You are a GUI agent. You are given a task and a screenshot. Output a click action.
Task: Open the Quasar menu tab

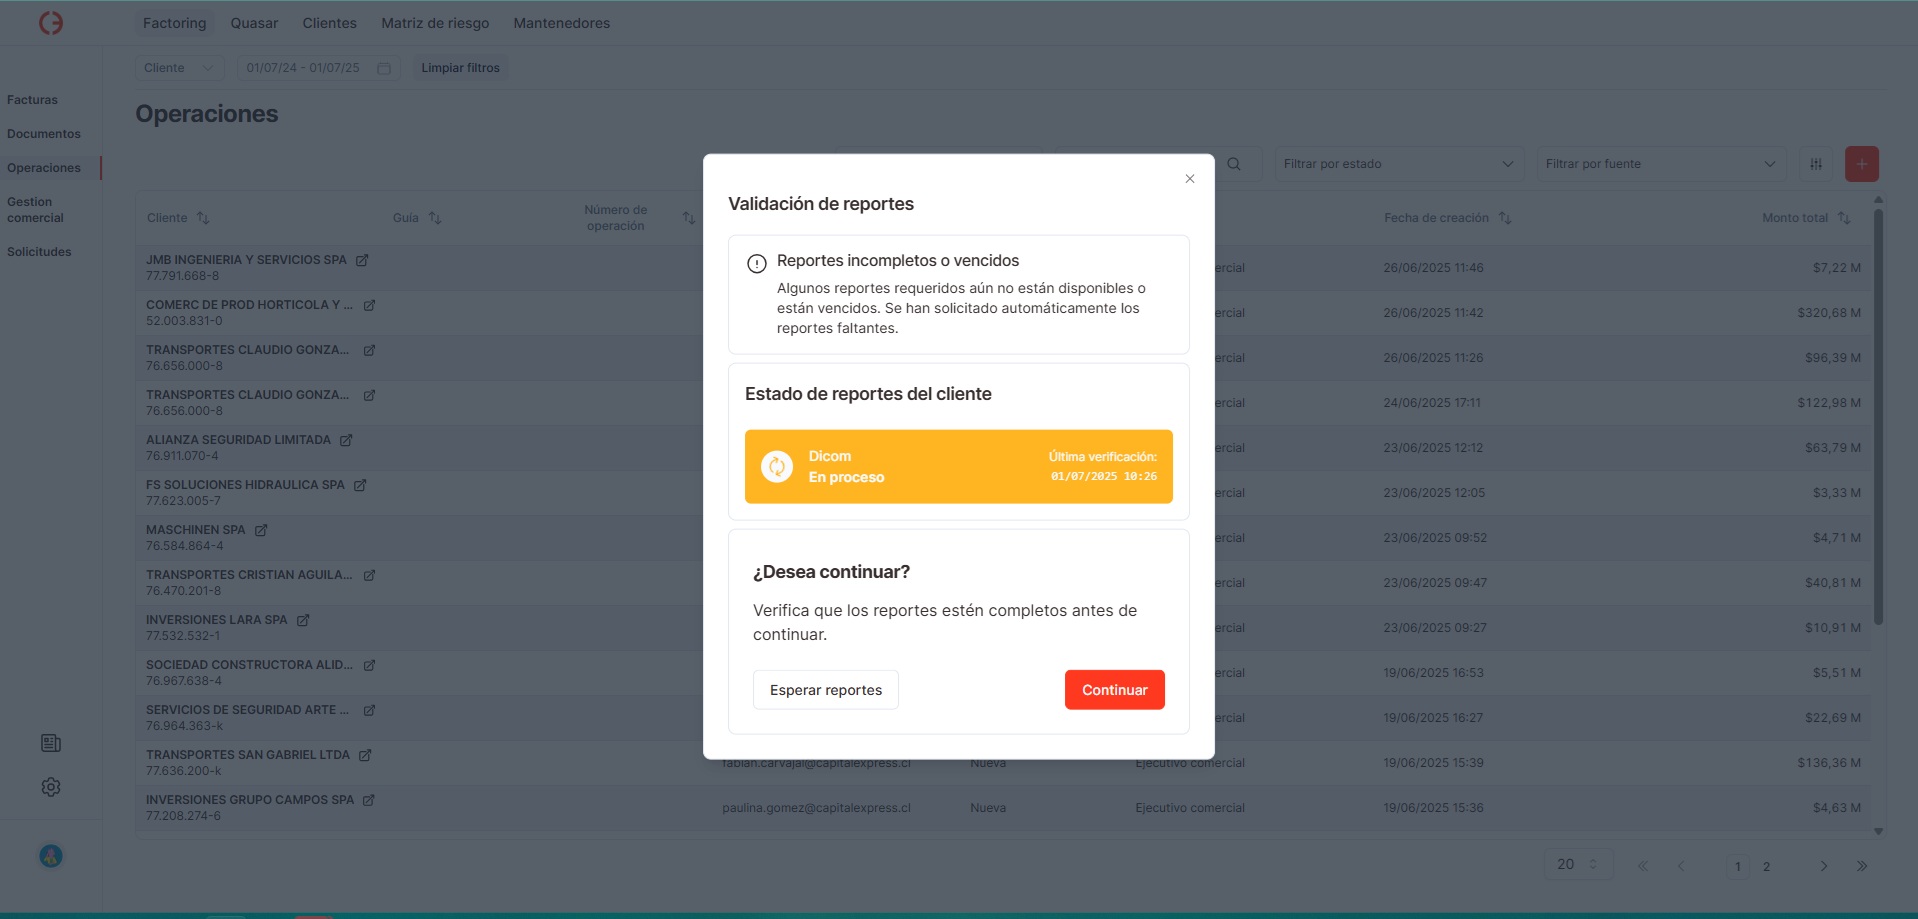pyautogui.click(x=254, y=23)
